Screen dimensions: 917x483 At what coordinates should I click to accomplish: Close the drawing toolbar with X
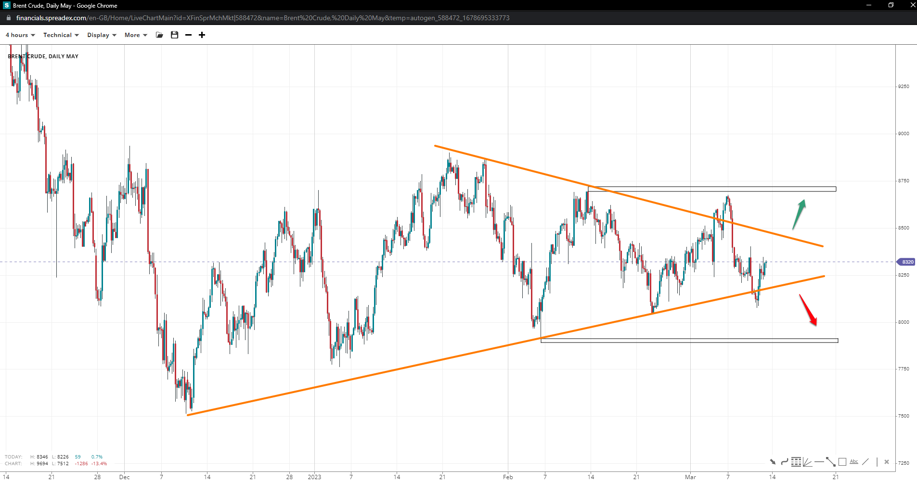(x=886, y=462)
